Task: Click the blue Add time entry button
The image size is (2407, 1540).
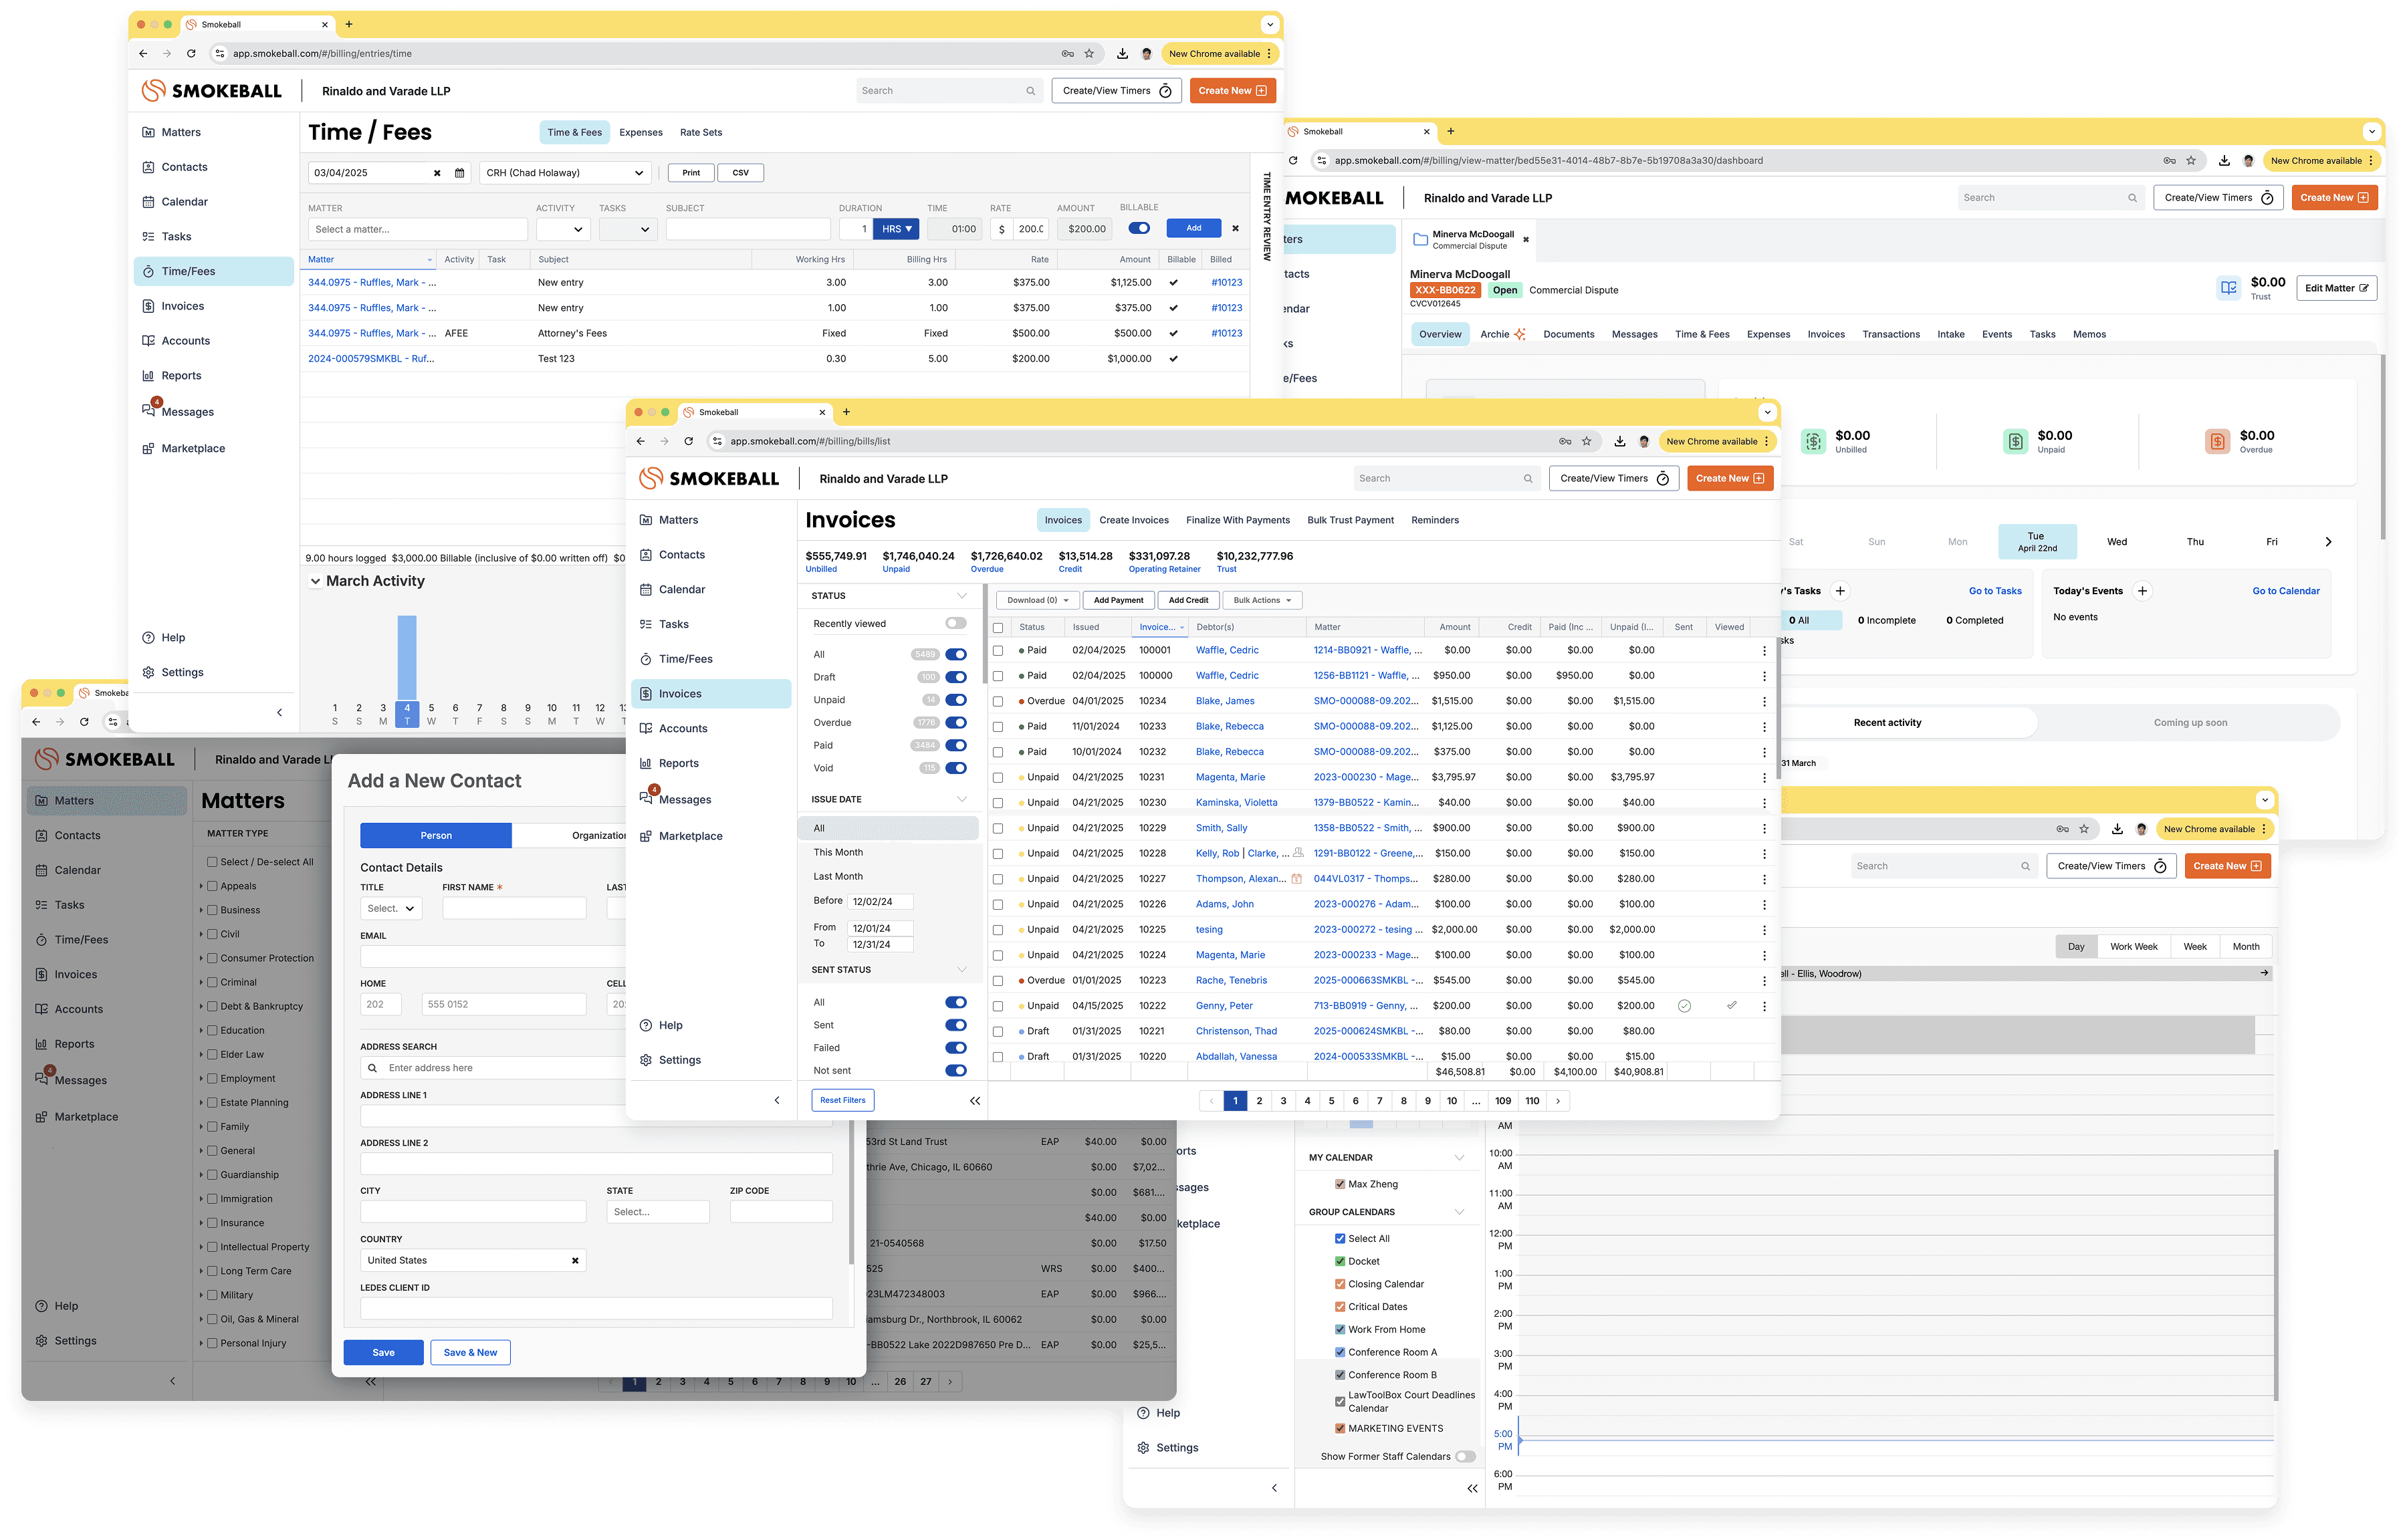Action: [1193, 228]
